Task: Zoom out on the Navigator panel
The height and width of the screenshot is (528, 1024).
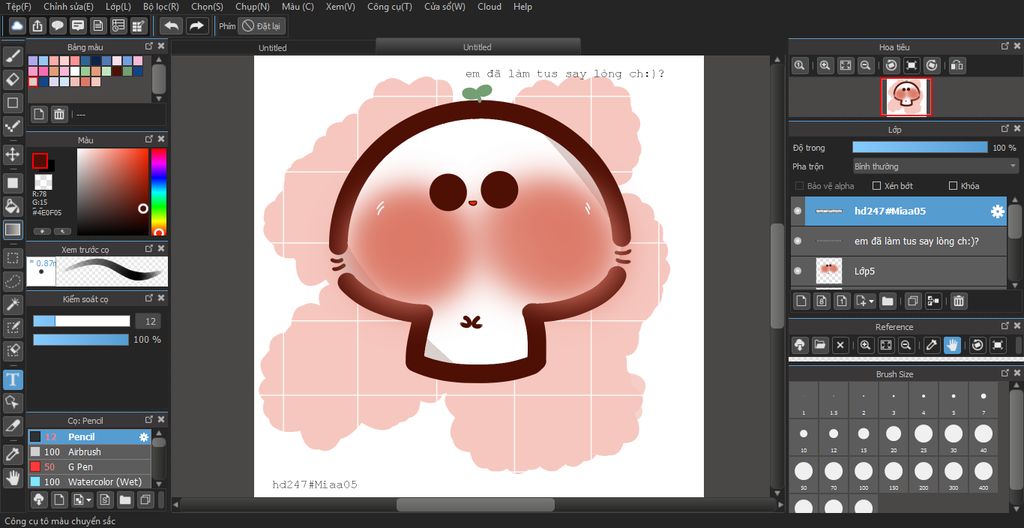Action: pos(865,65)
